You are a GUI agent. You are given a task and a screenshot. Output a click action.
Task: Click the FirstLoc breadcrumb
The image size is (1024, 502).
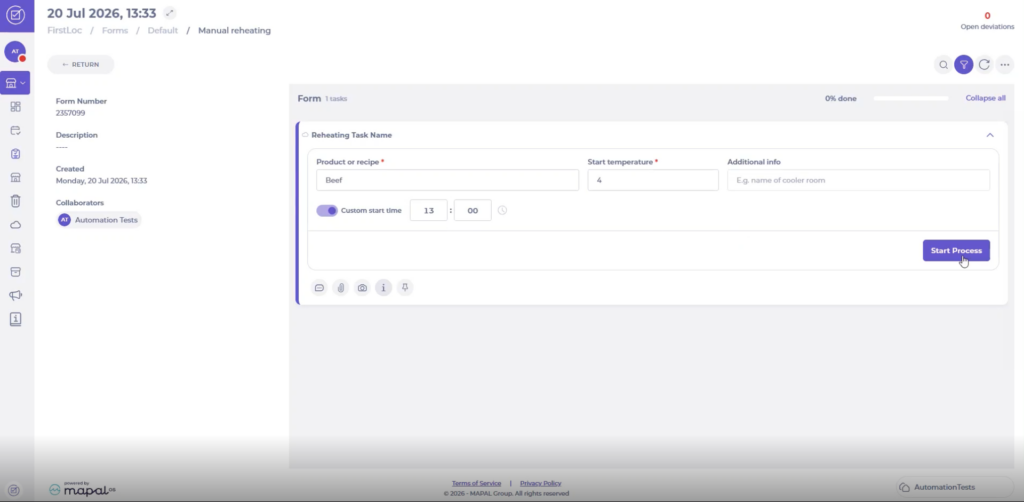point(65,31)
